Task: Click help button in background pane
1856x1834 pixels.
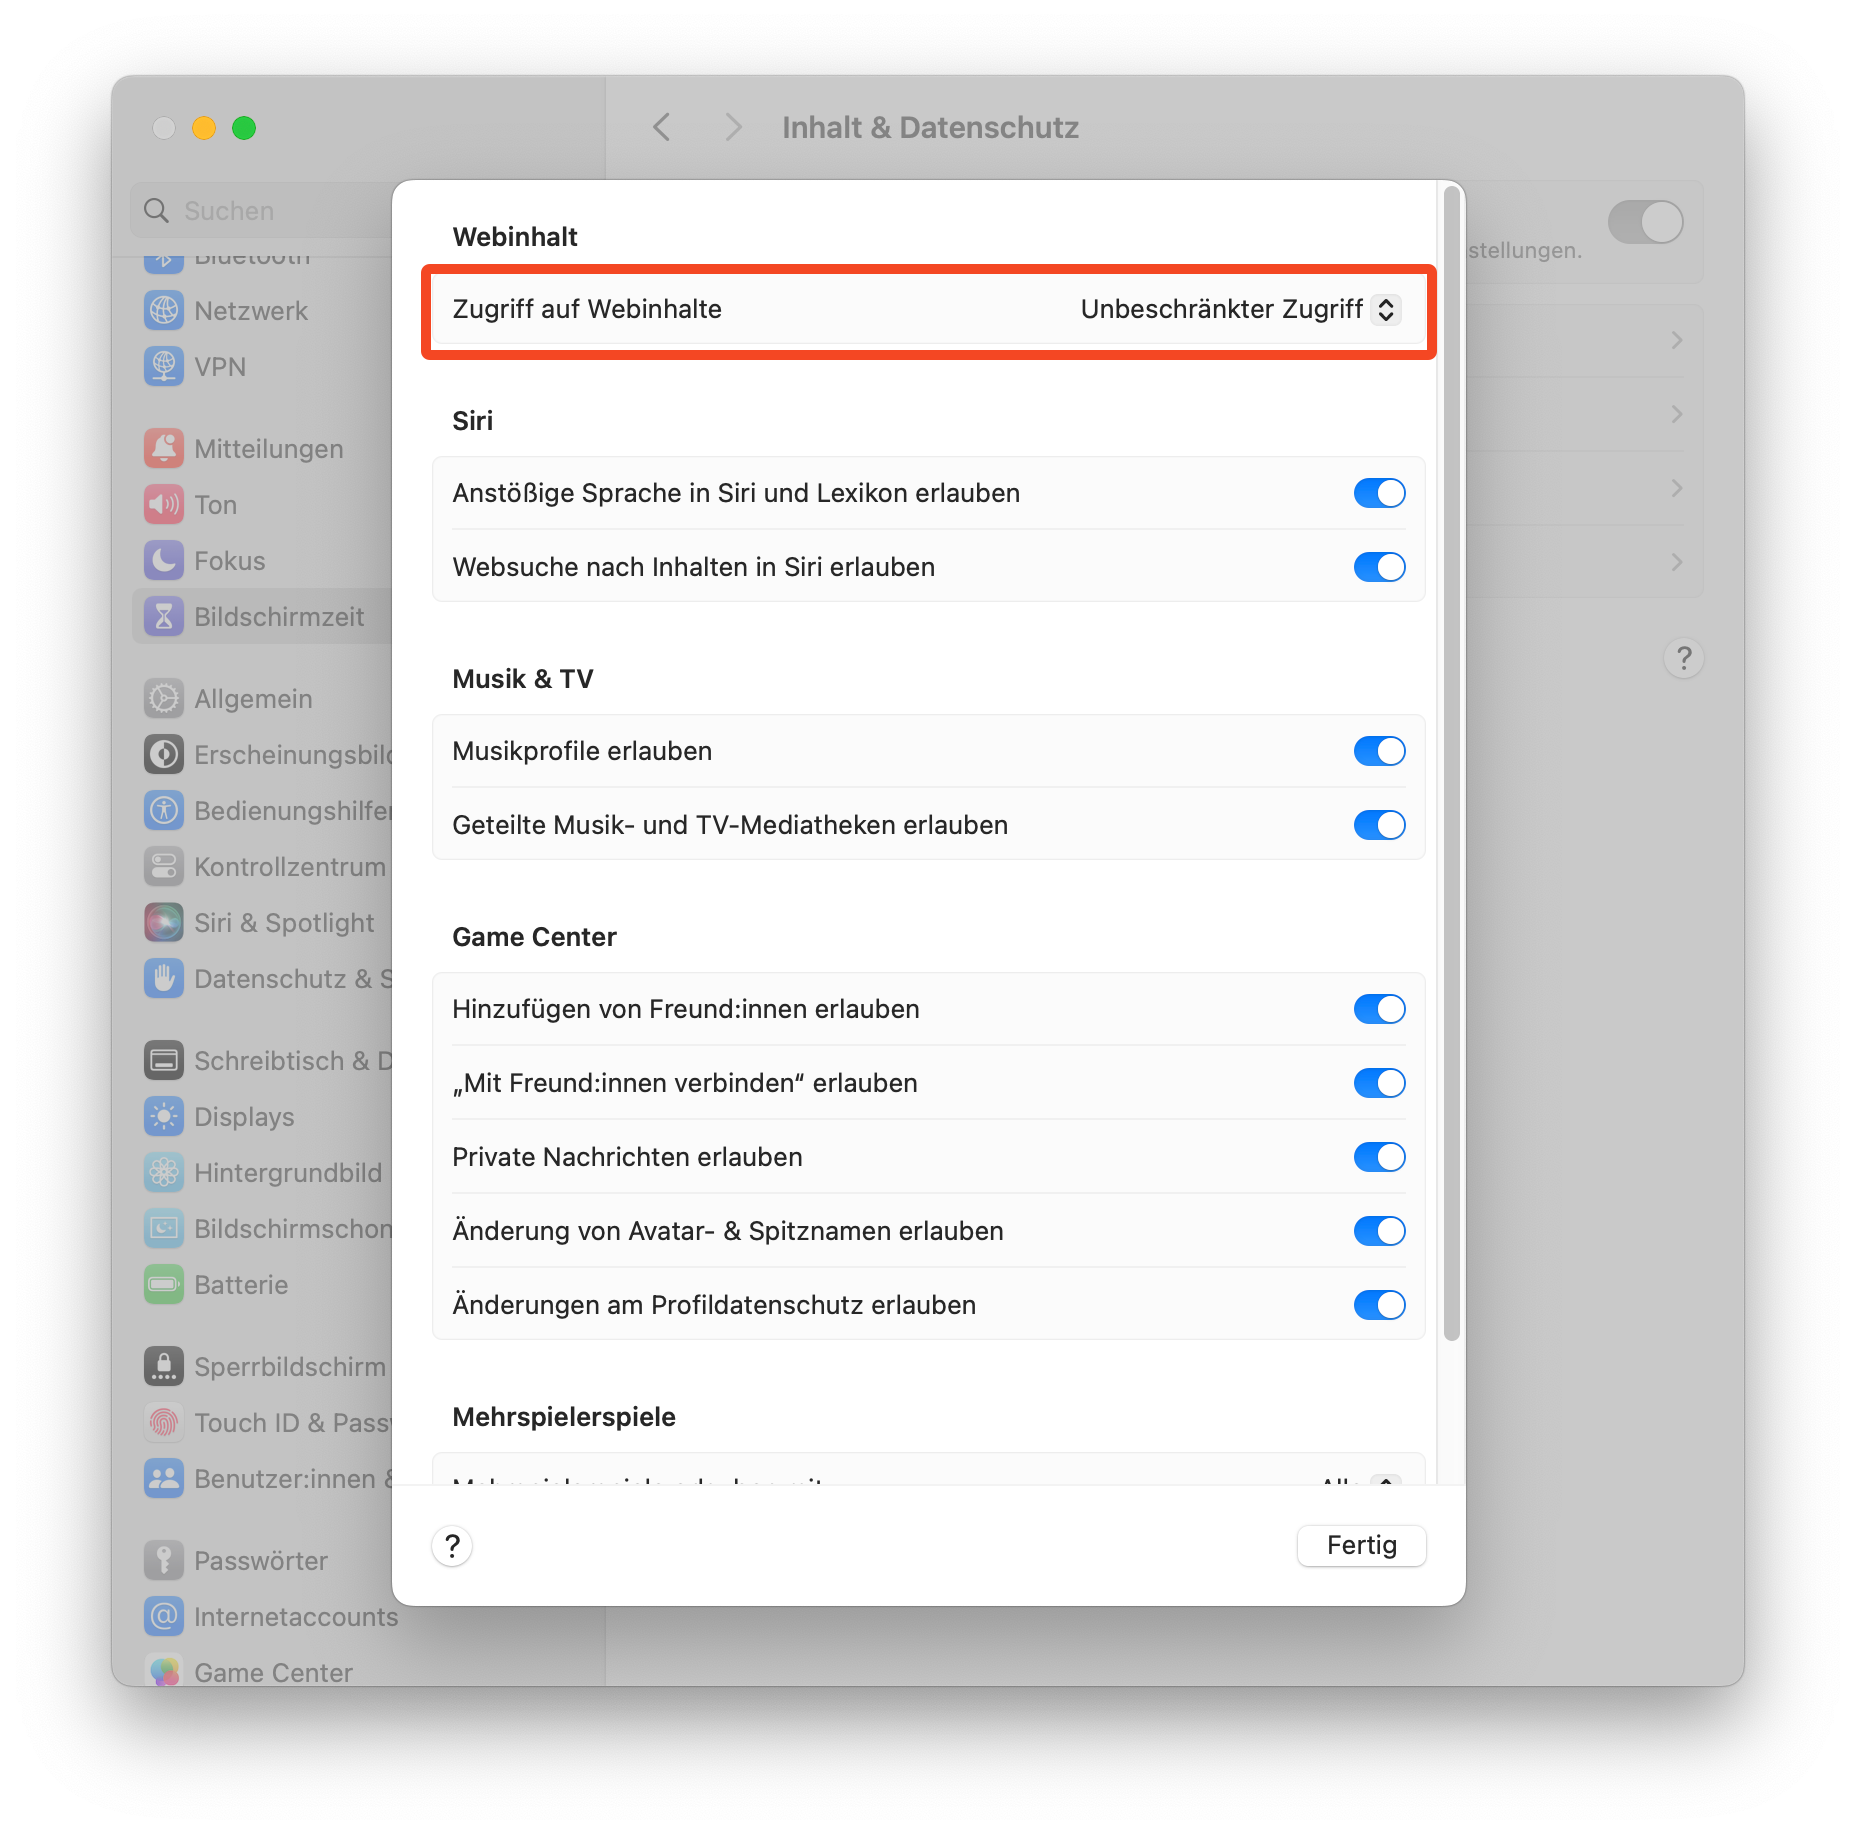Action: pos(1684,658)
